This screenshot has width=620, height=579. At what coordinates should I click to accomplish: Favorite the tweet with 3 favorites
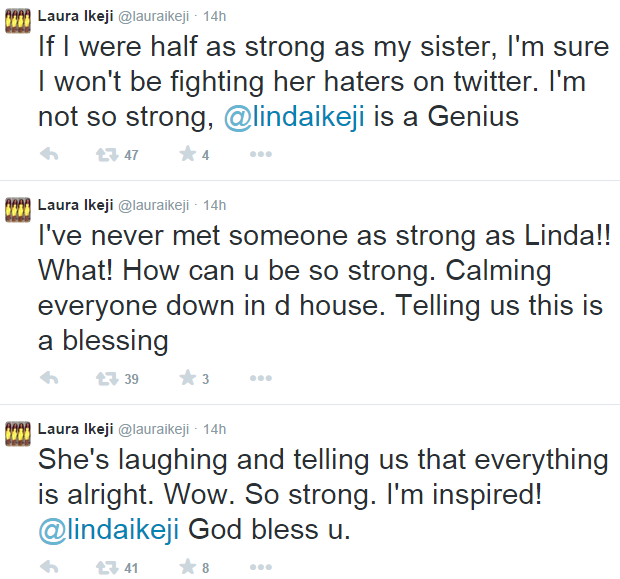[x=186, y=379]
